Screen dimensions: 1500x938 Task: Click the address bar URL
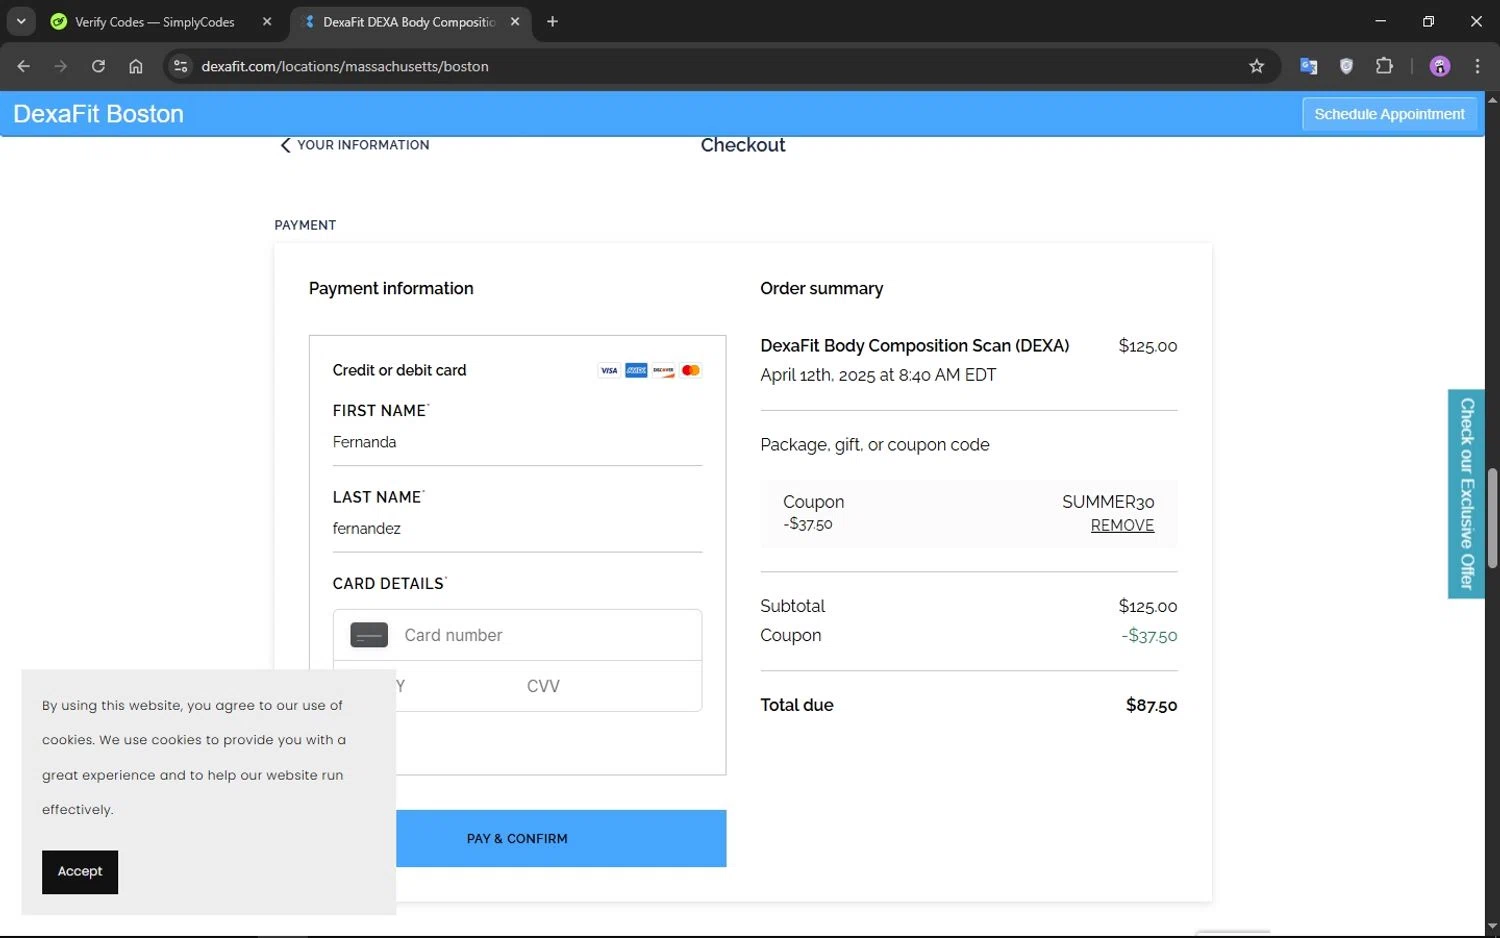[345, 66]
